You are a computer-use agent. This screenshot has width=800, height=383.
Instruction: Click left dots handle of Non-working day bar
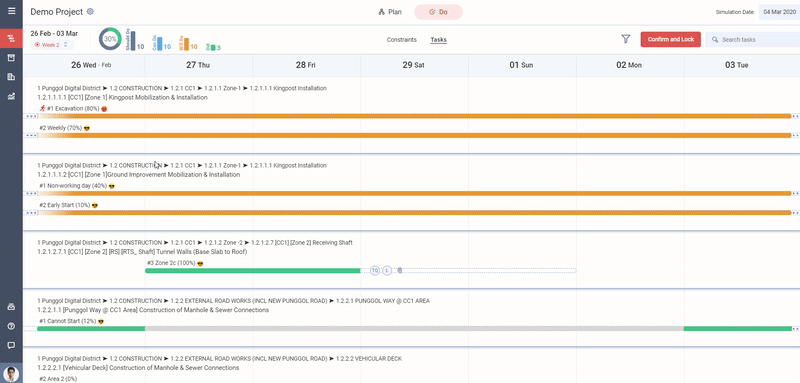[x=31, y=194]
